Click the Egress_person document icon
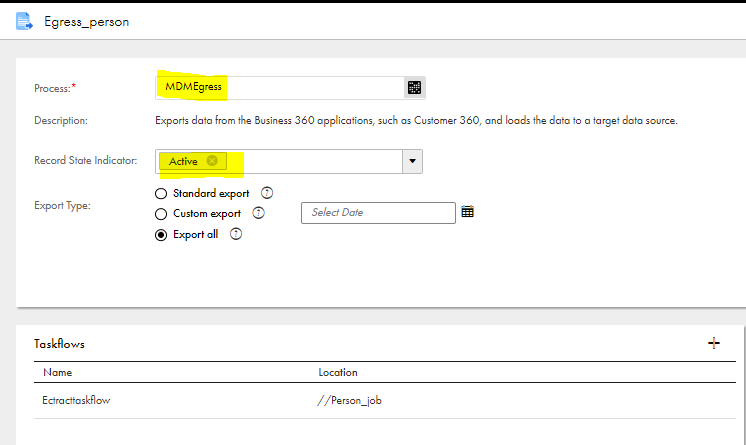The image size is (746, 445). click(24, 21)
